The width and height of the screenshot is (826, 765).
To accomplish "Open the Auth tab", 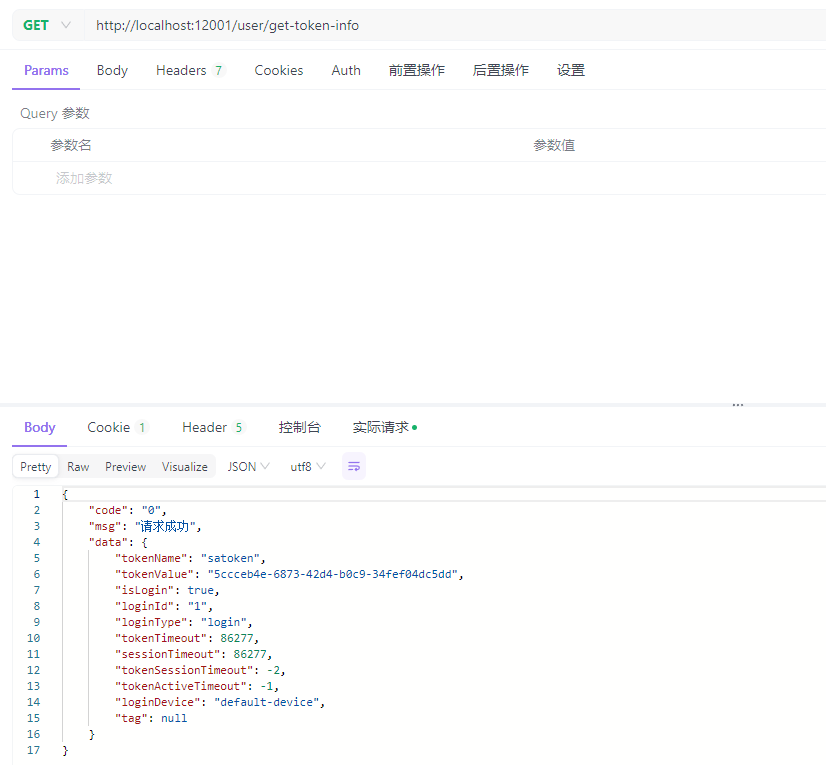I will [x=346, y=70].
